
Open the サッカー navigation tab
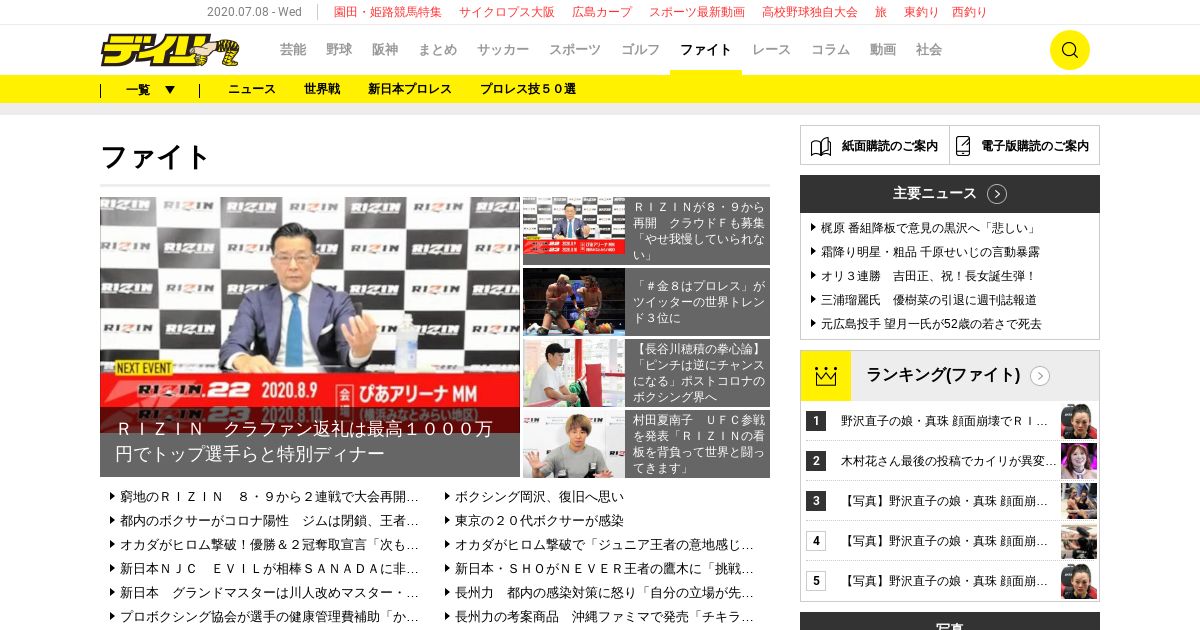[503, 49]
